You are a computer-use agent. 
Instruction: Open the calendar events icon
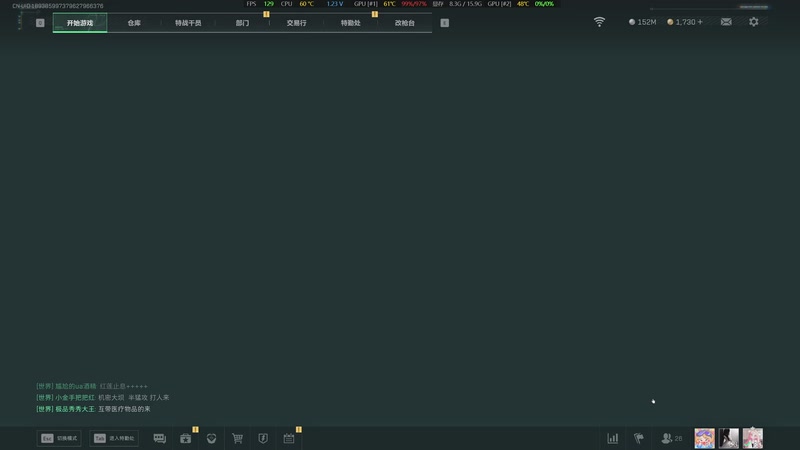tap(289, 438)
